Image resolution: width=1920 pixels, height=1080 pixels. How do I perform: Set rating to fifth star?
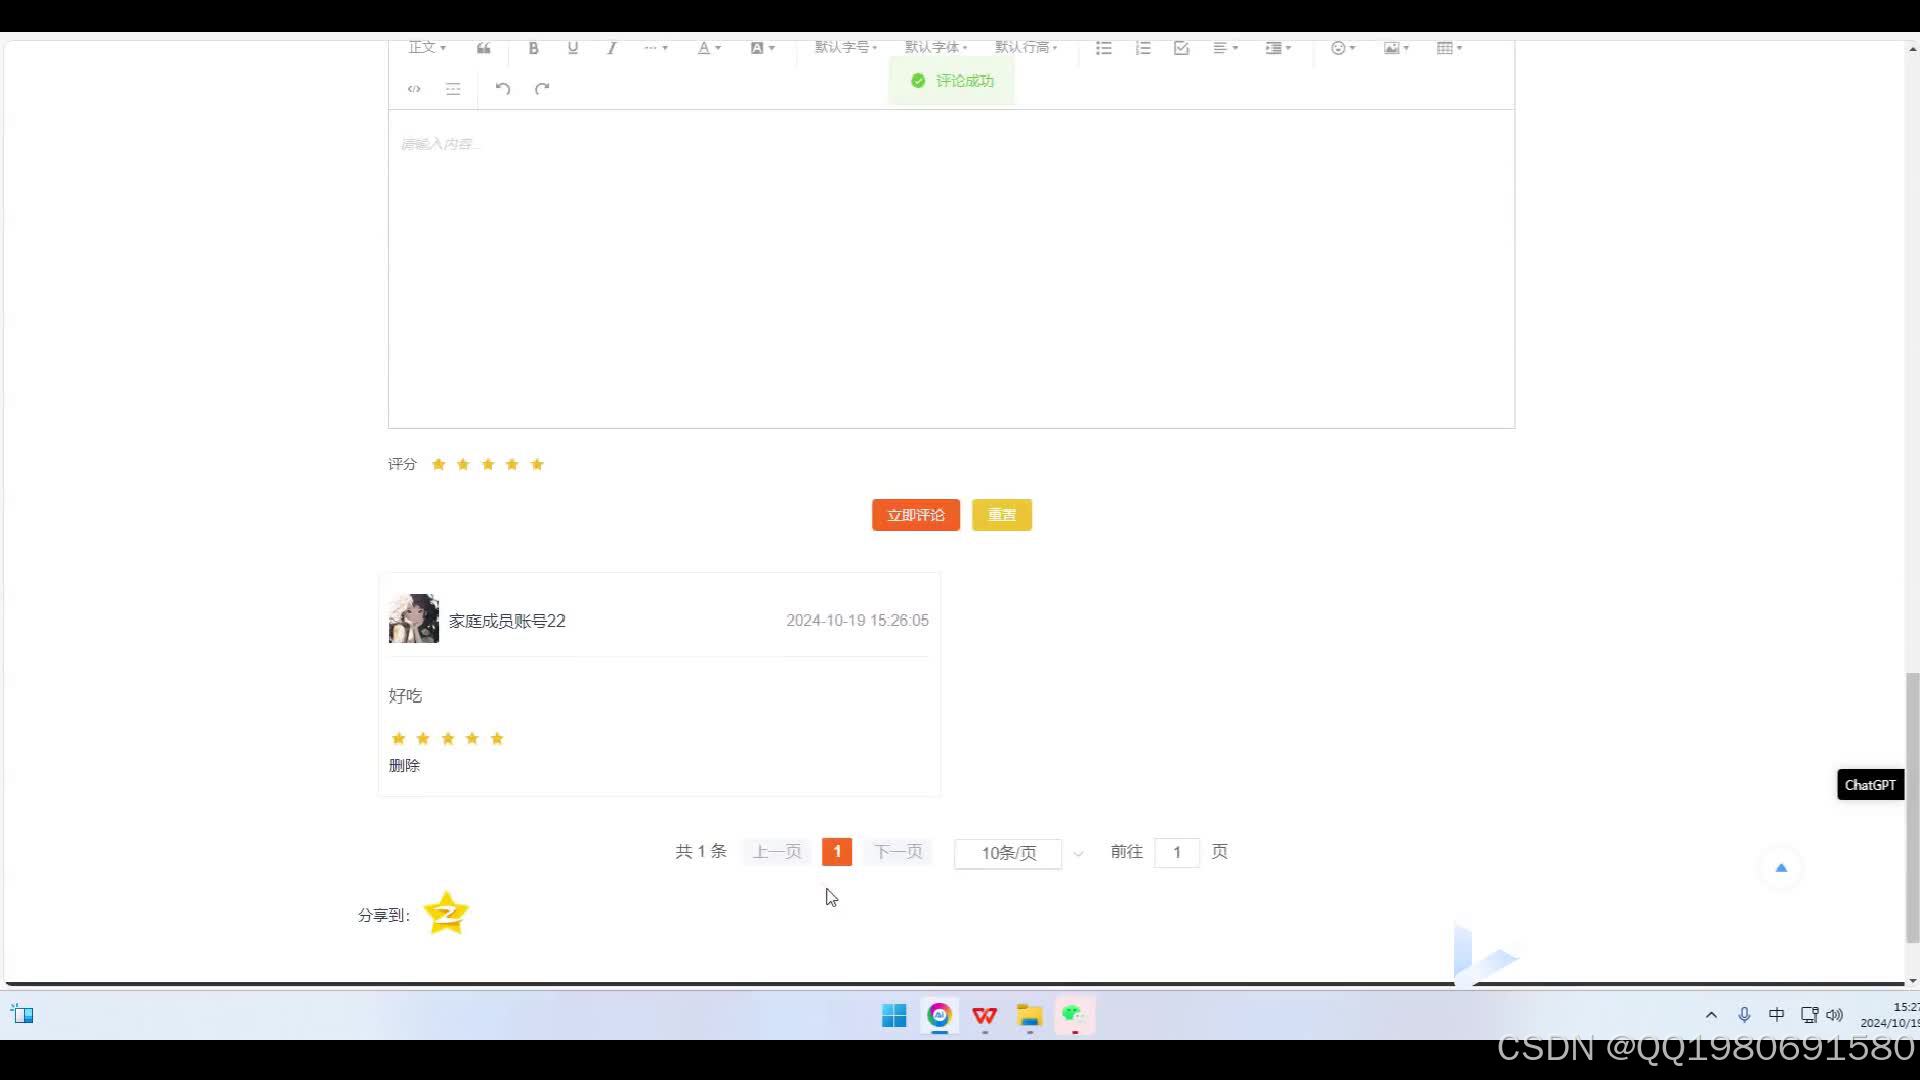tap(537, 464)
